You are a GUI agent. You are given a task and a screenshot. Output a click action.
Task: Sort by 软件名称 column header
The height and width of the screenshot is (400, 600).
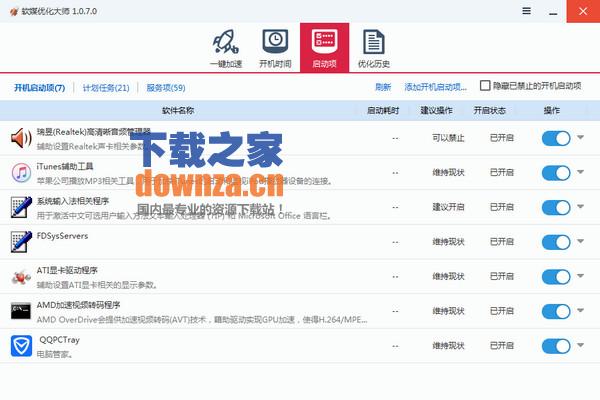pos(178,111)
